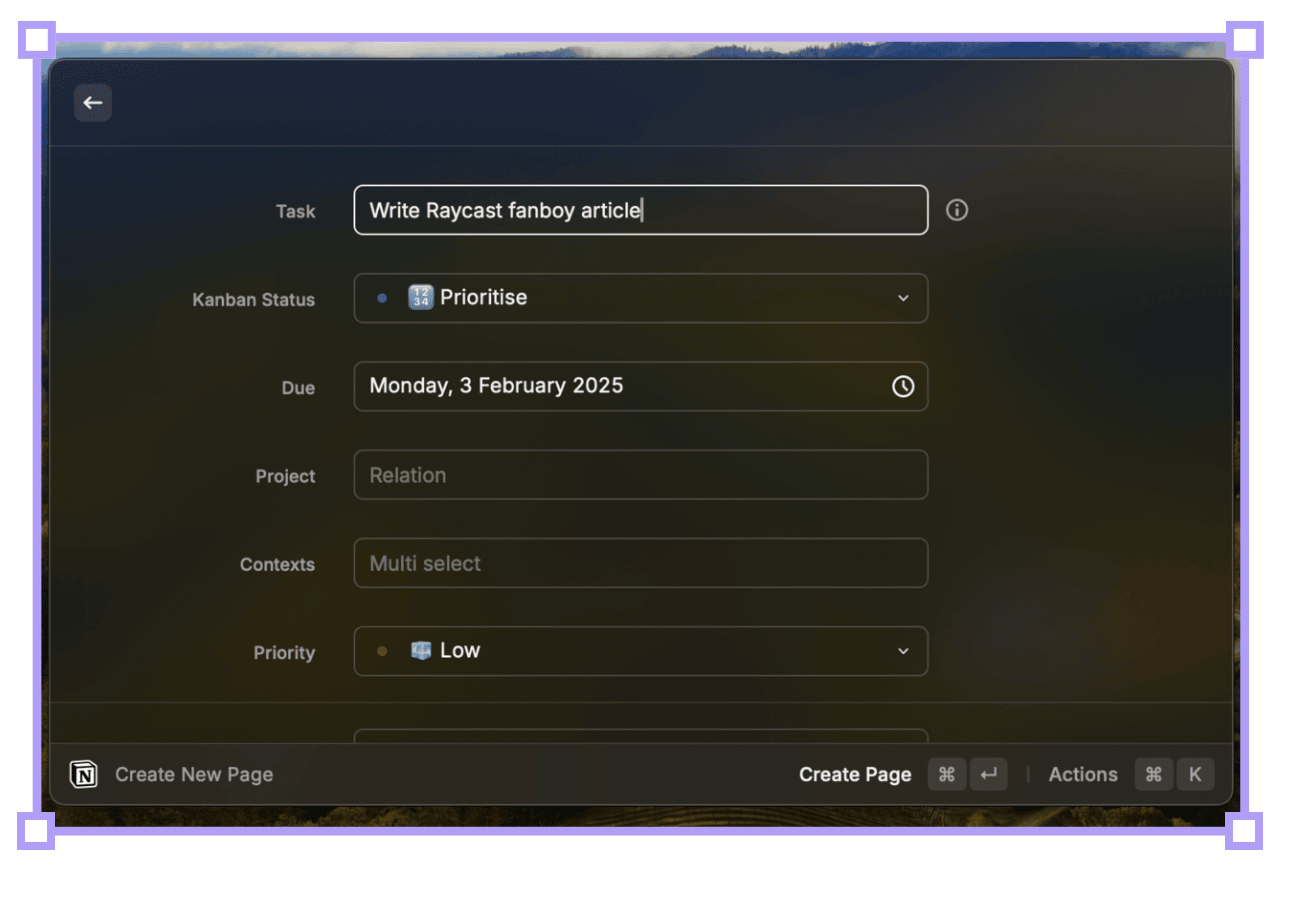This screenshot has height=901, width=1289.
Task: Click the Due date field
Action: [641, 386]
